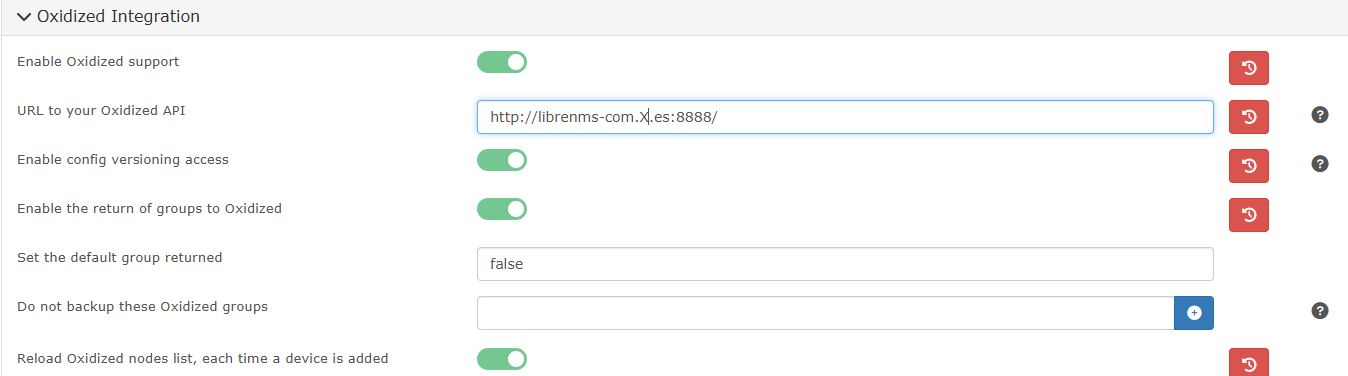The height and width of the screenshot is (376, 1348).
Task: Focus the Oxidized API URL field
Action: point(845,117)
